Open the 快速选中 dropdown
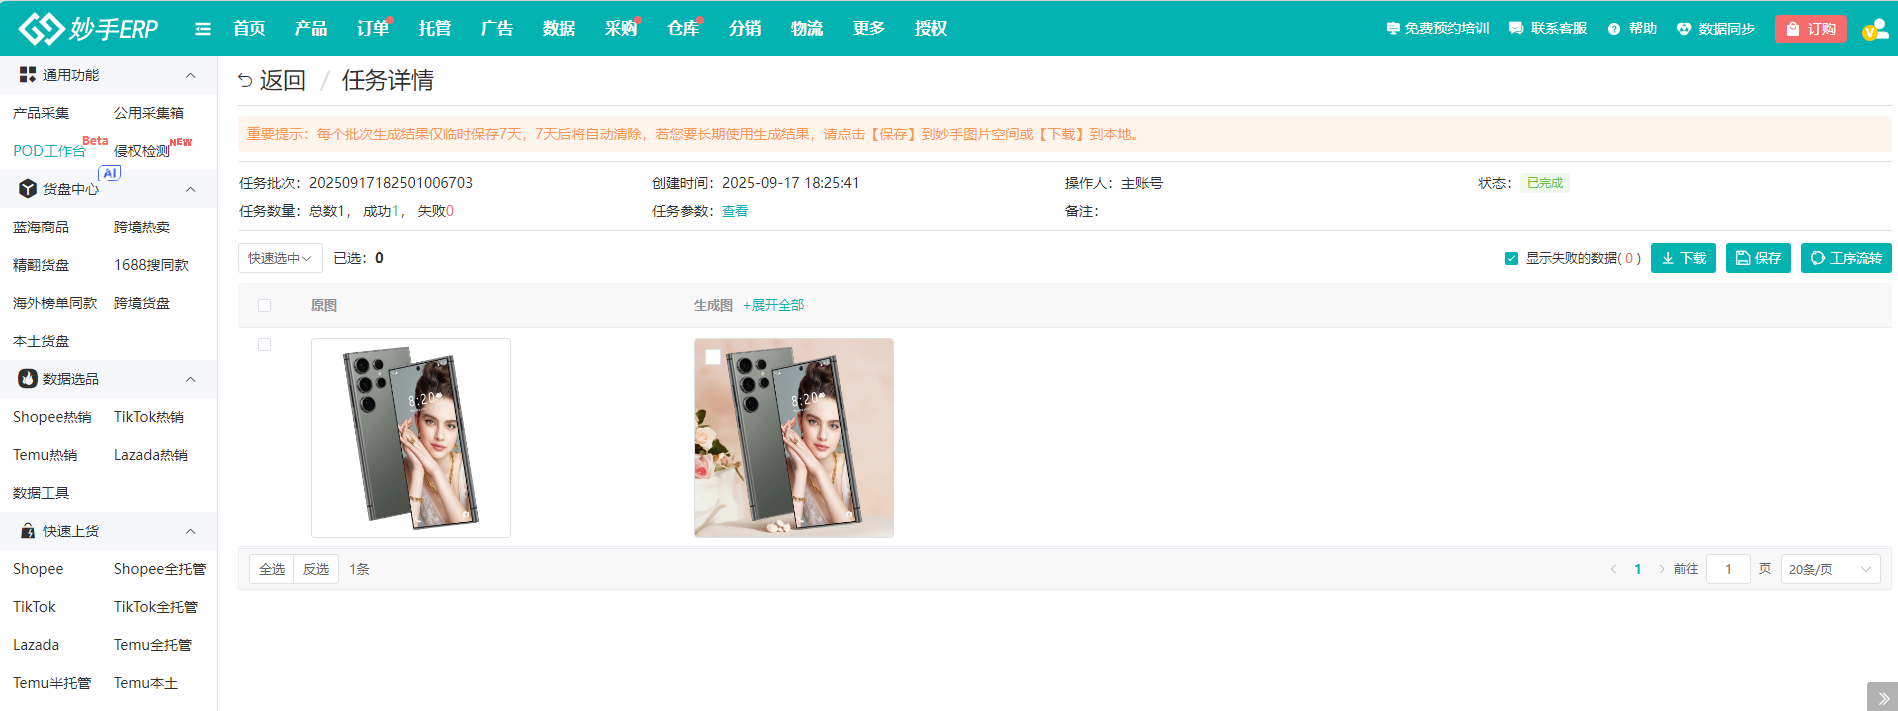This screenshot has width=1898, height=711. click(x=280, y=258)
